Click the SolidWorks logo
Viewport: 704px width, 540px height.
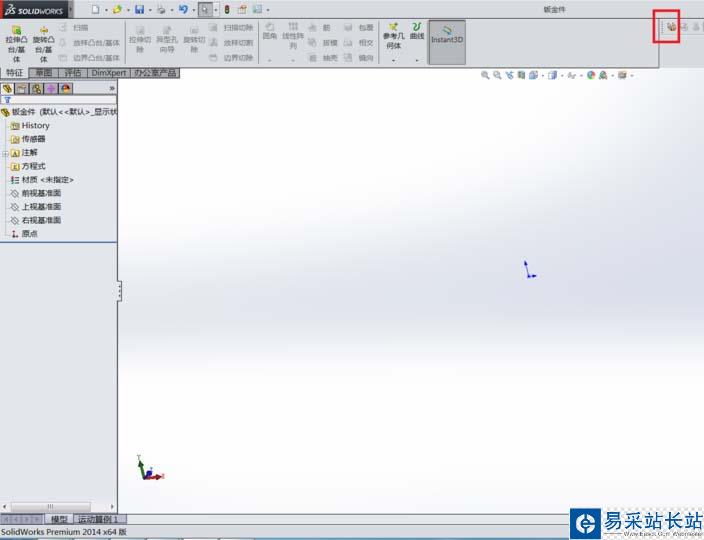[34, 9]
